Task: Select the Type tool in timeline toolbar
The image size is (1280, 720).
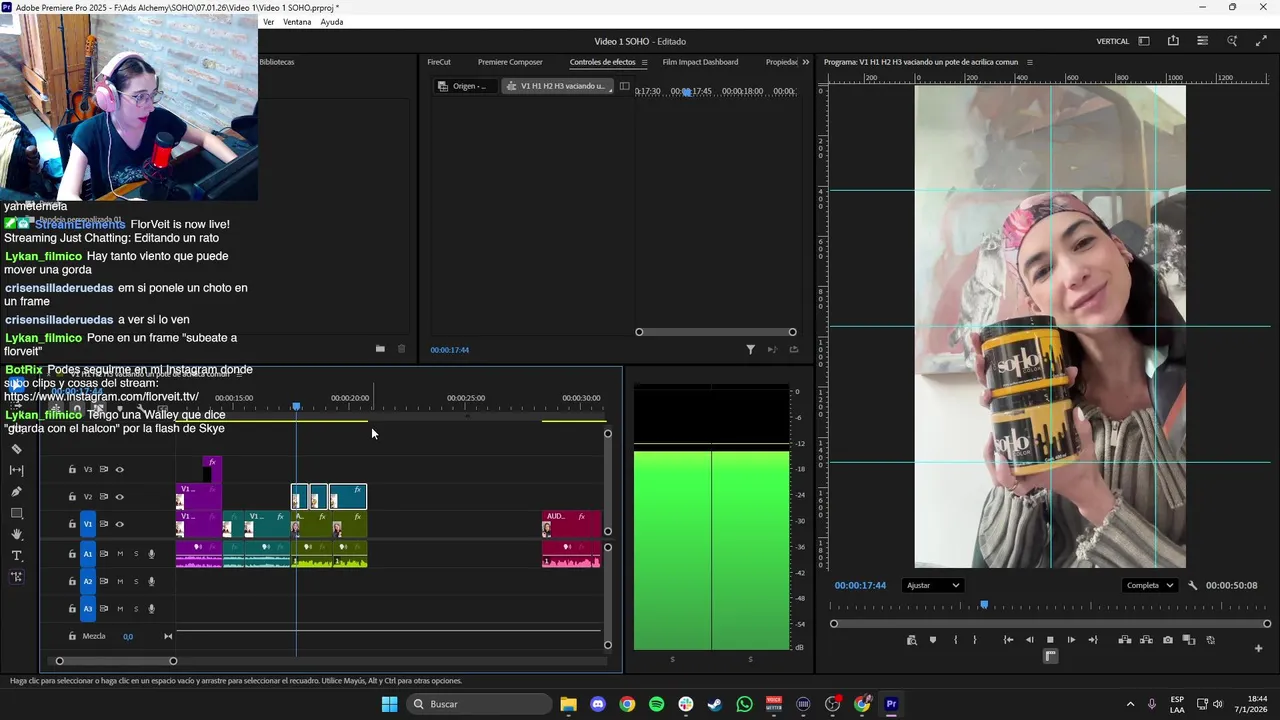Action: 16,556
